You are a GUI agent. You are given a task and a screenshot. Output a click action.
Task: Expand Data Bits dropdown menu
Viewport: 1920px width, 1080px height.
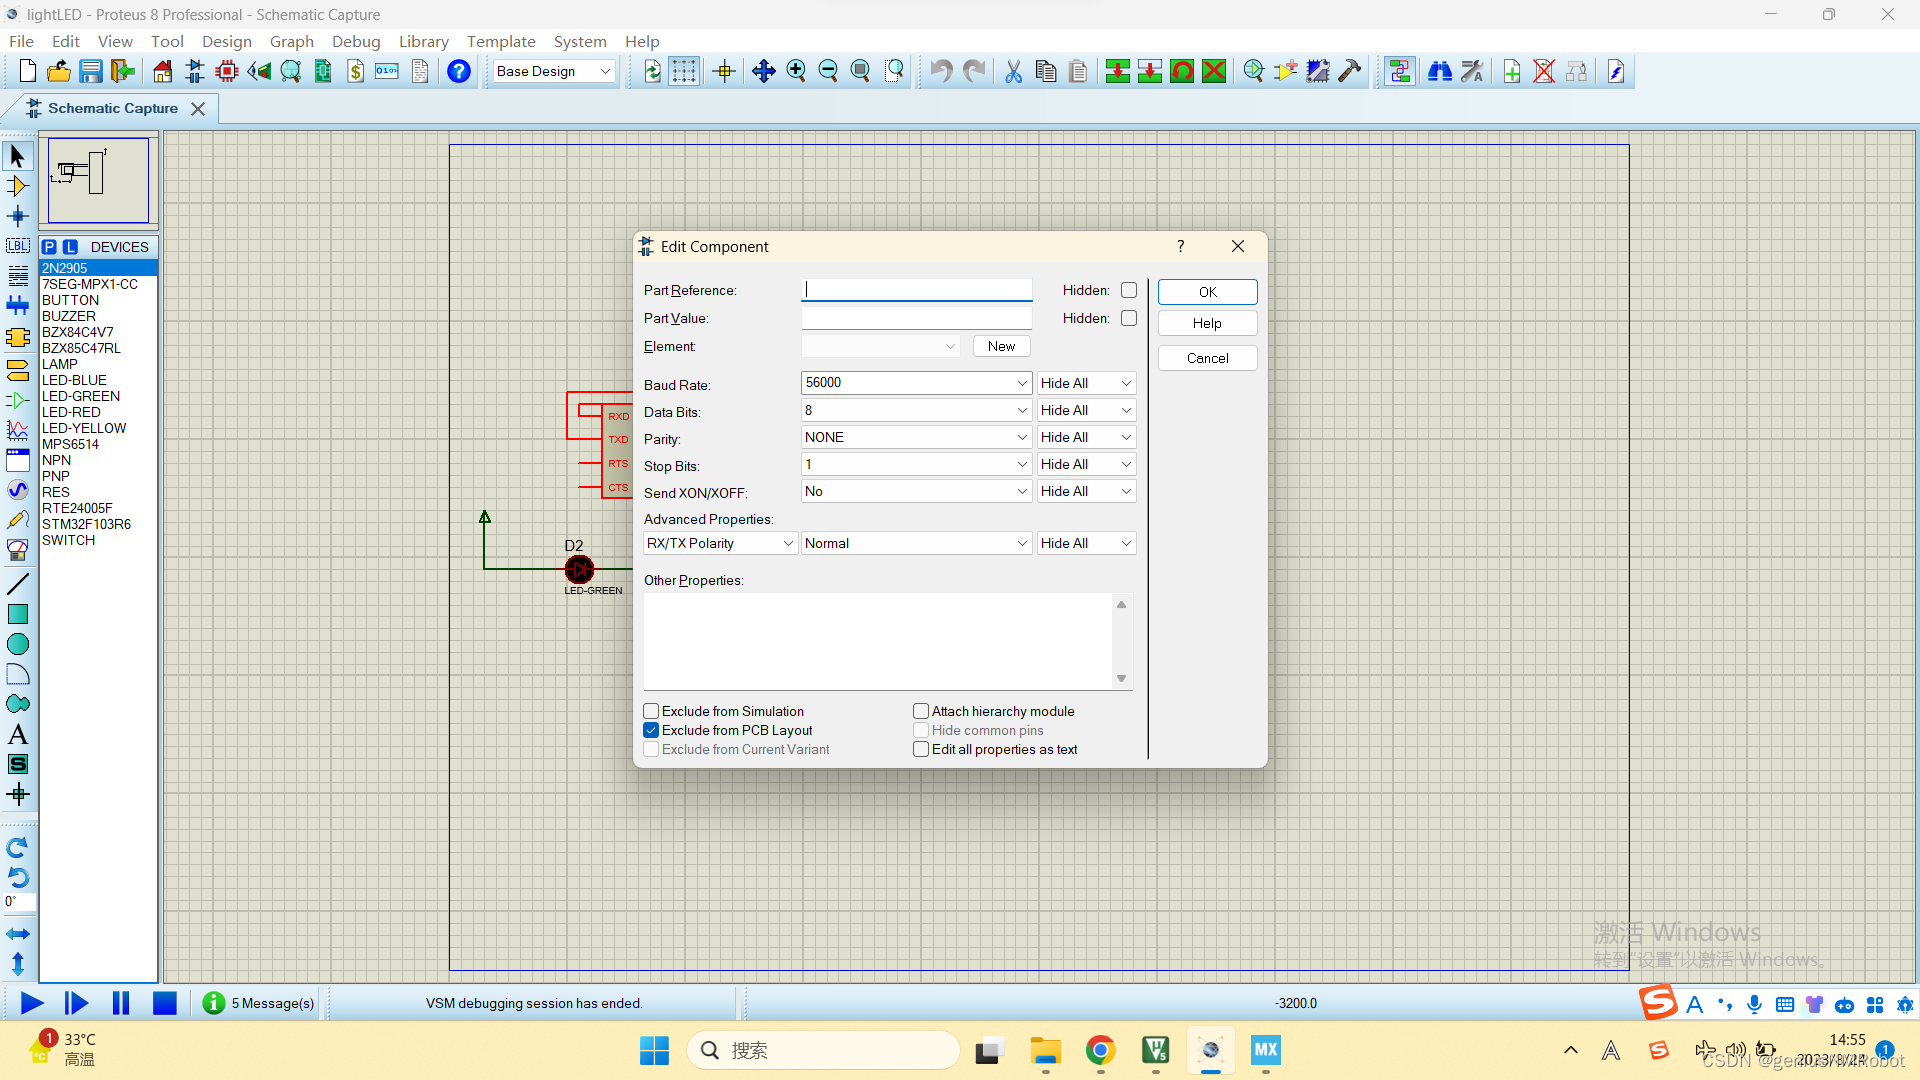(1021, 410)
